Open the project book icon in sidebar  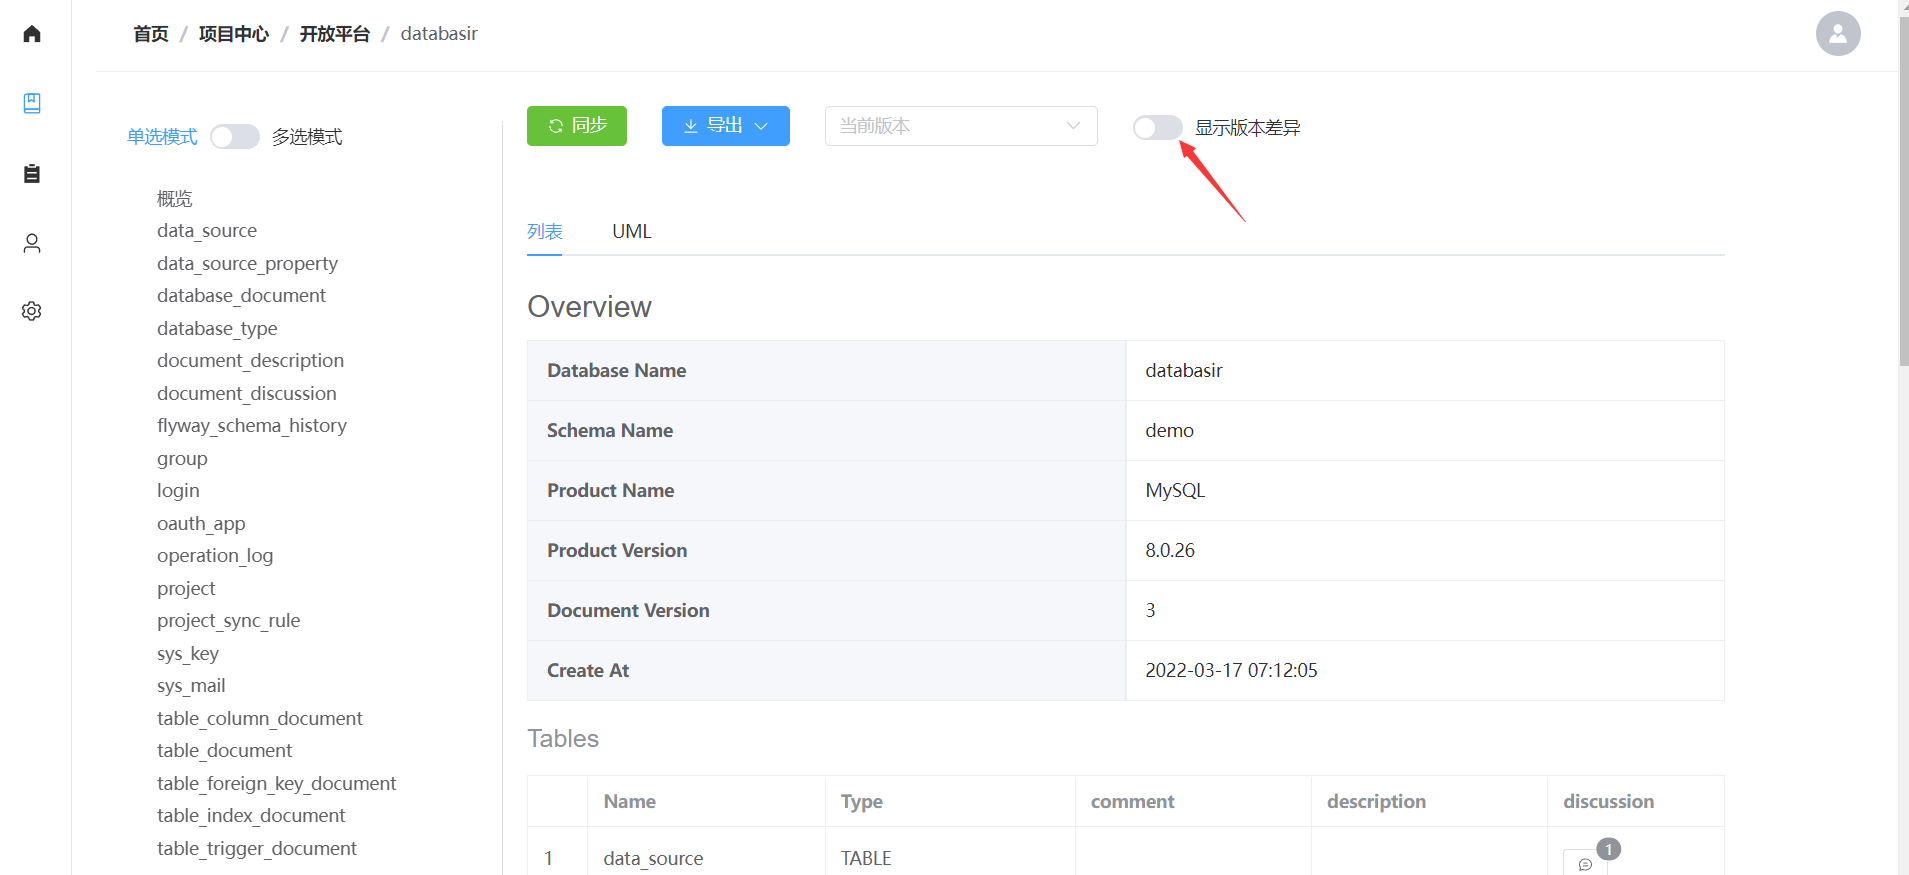[x=32, y=103]
